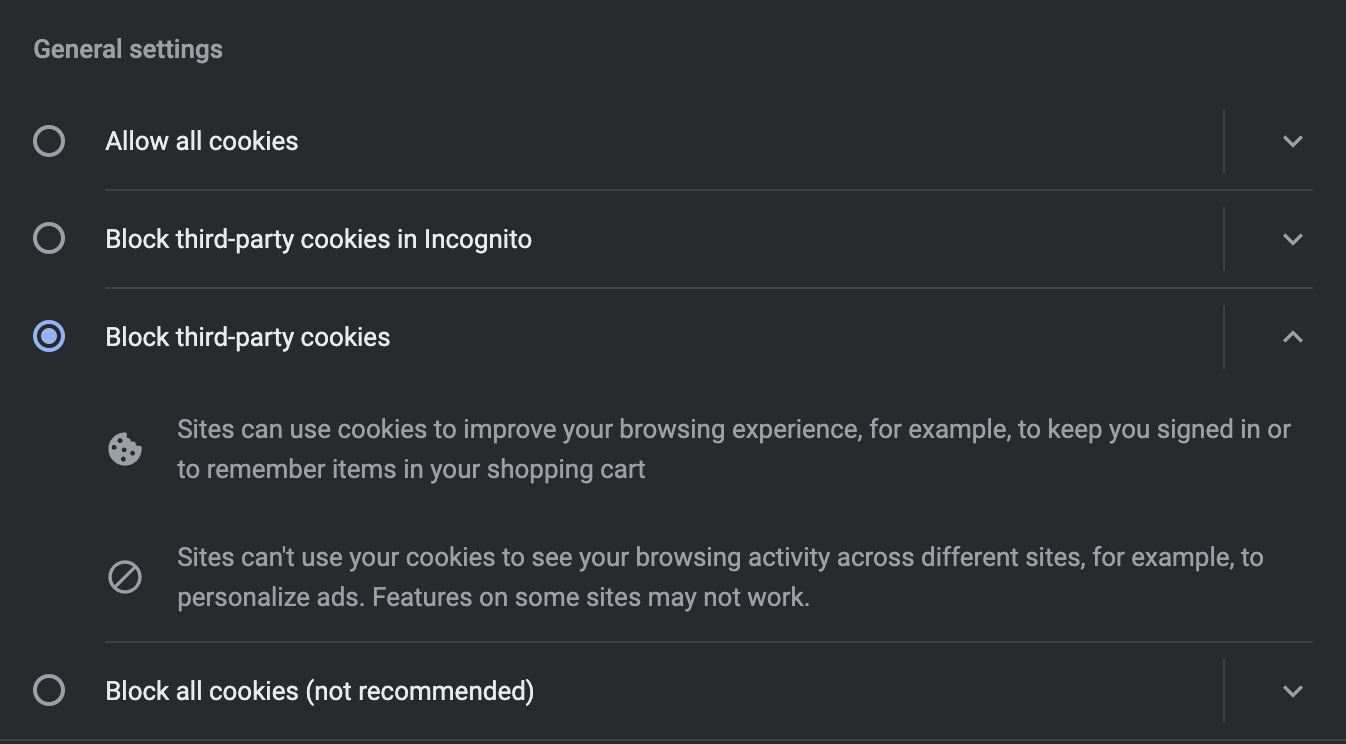Click the General settings heading
The height and width of the screenshot is (744, 1346).
tap(128, 48)
